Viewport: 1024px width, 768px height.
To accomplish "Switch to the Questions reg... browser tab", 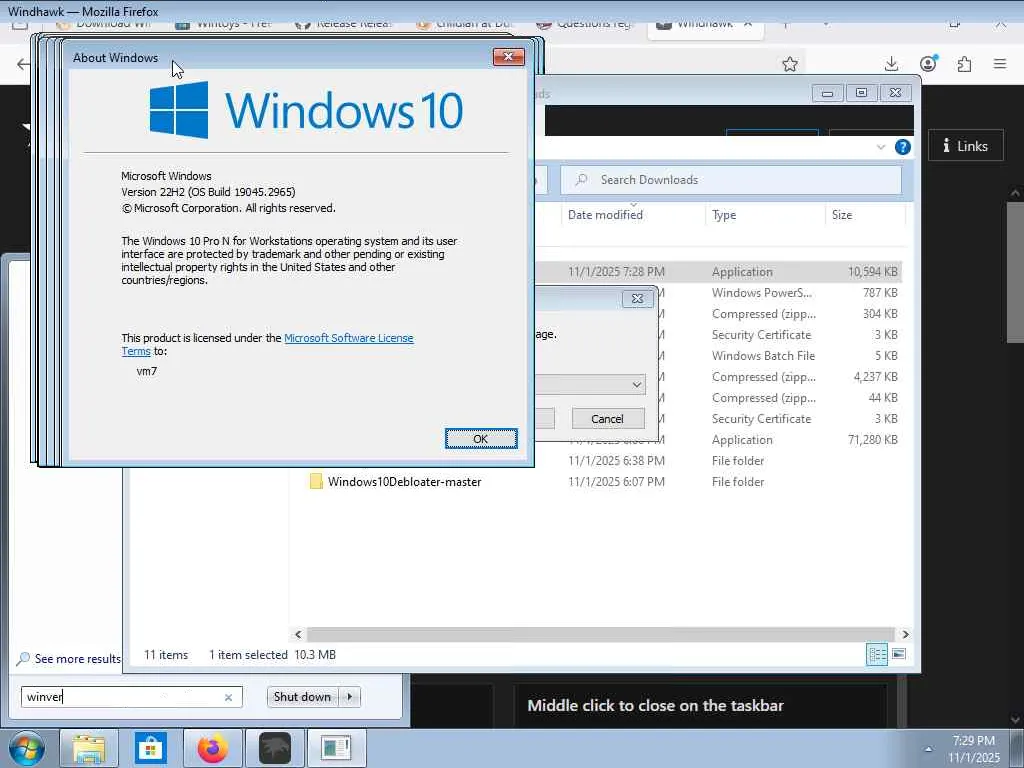I will click(586, 26).
